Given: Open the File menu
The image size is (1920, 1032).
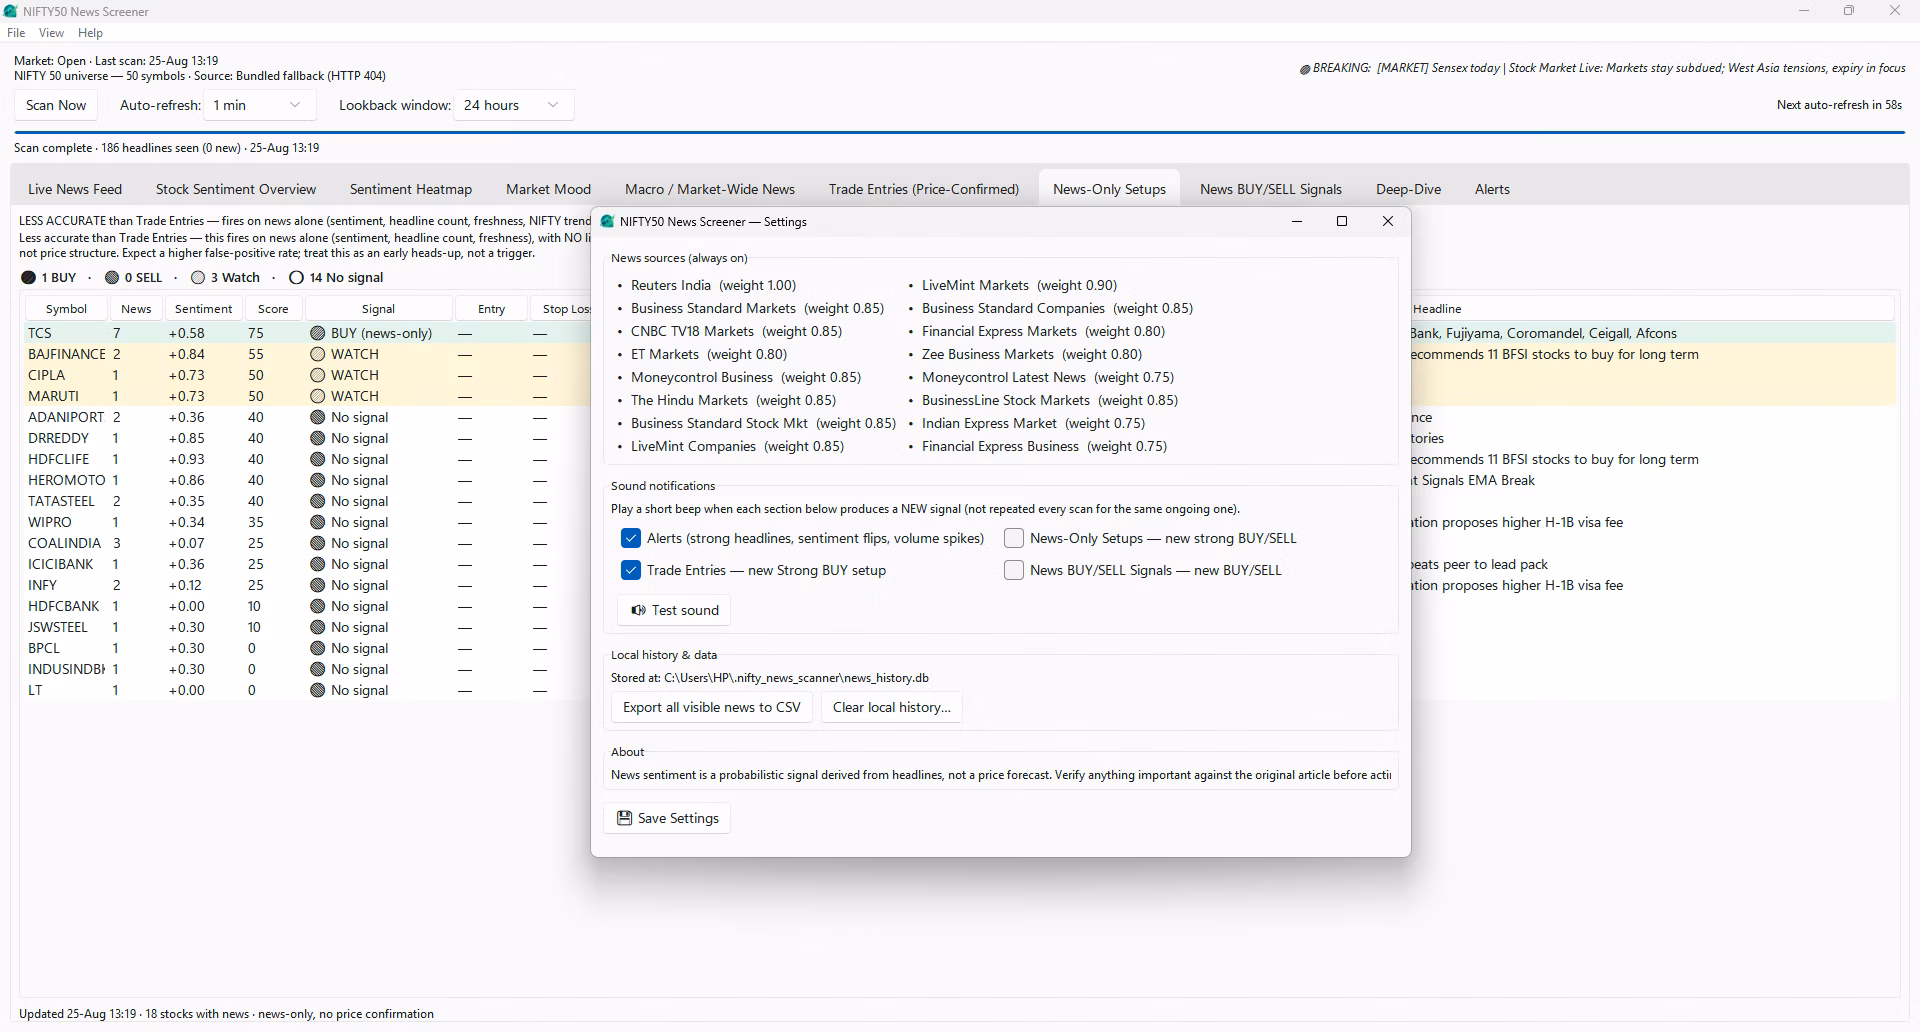Looking at the screenshot, I should click(16, 33).
